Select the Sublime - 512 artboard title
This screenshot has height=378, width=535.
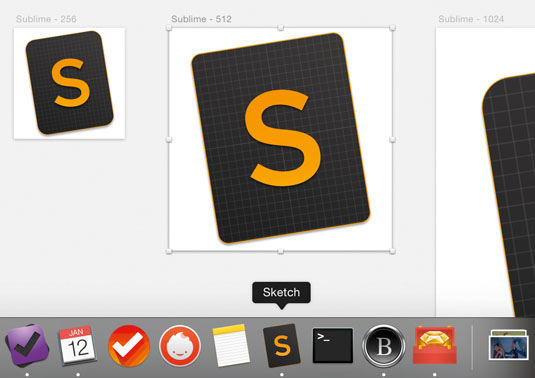pyautogui.click(x=201, y=19)
